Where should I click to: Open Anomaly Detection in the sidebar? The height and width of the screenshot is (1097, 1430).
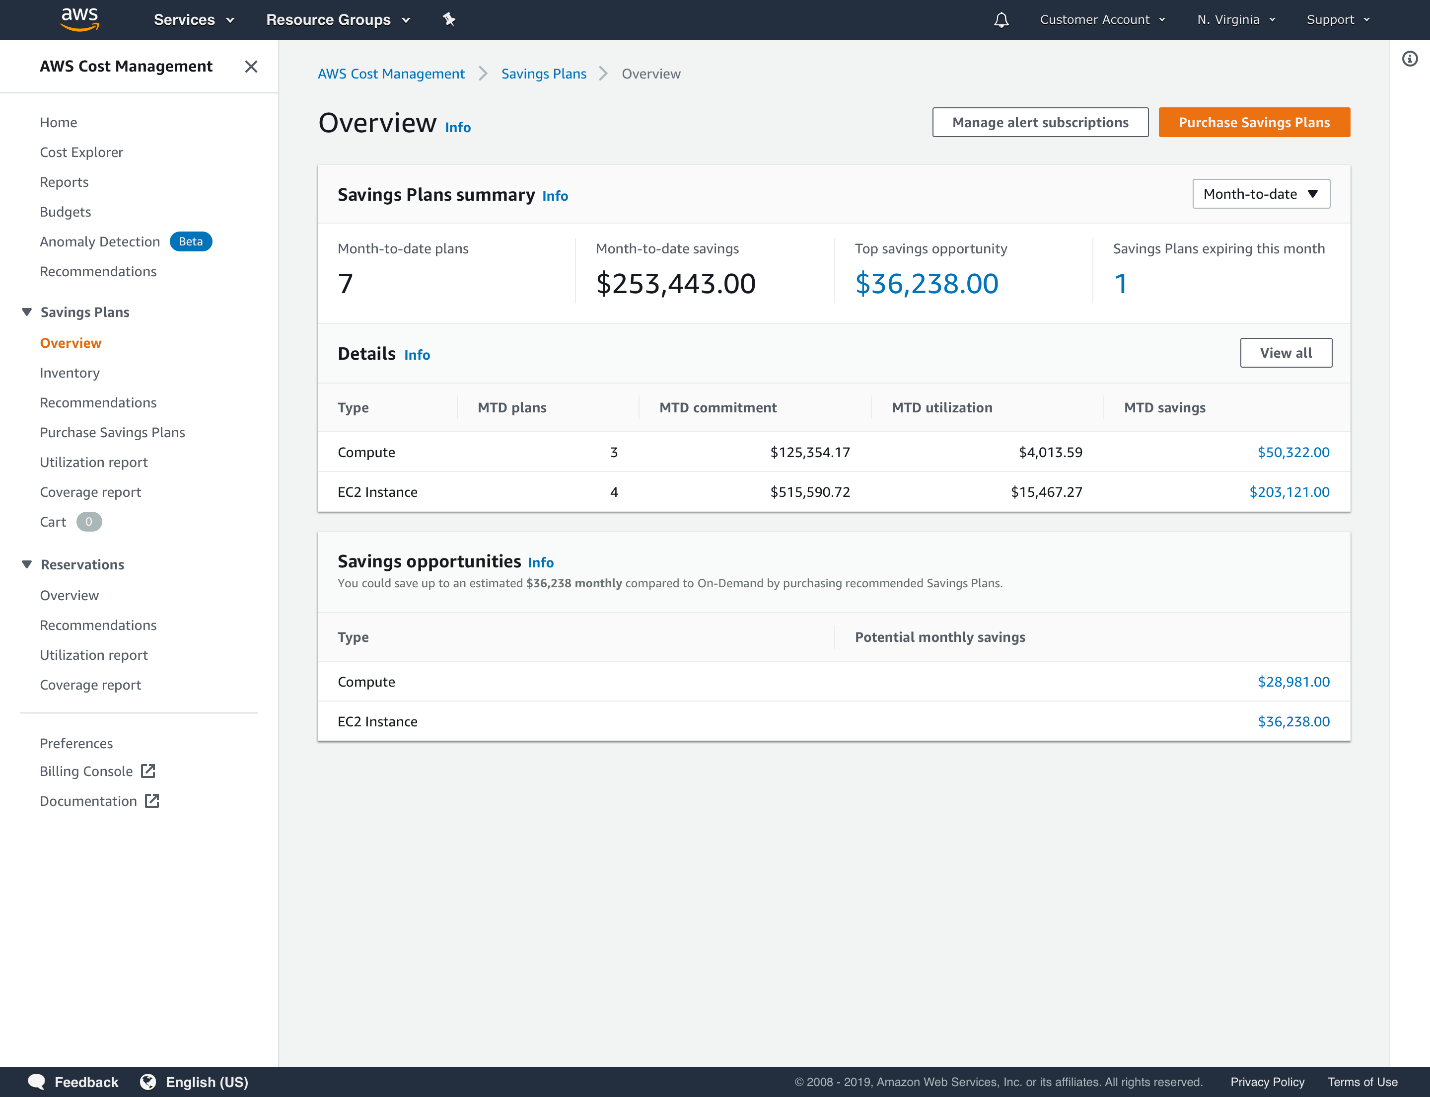click(100, 242)
